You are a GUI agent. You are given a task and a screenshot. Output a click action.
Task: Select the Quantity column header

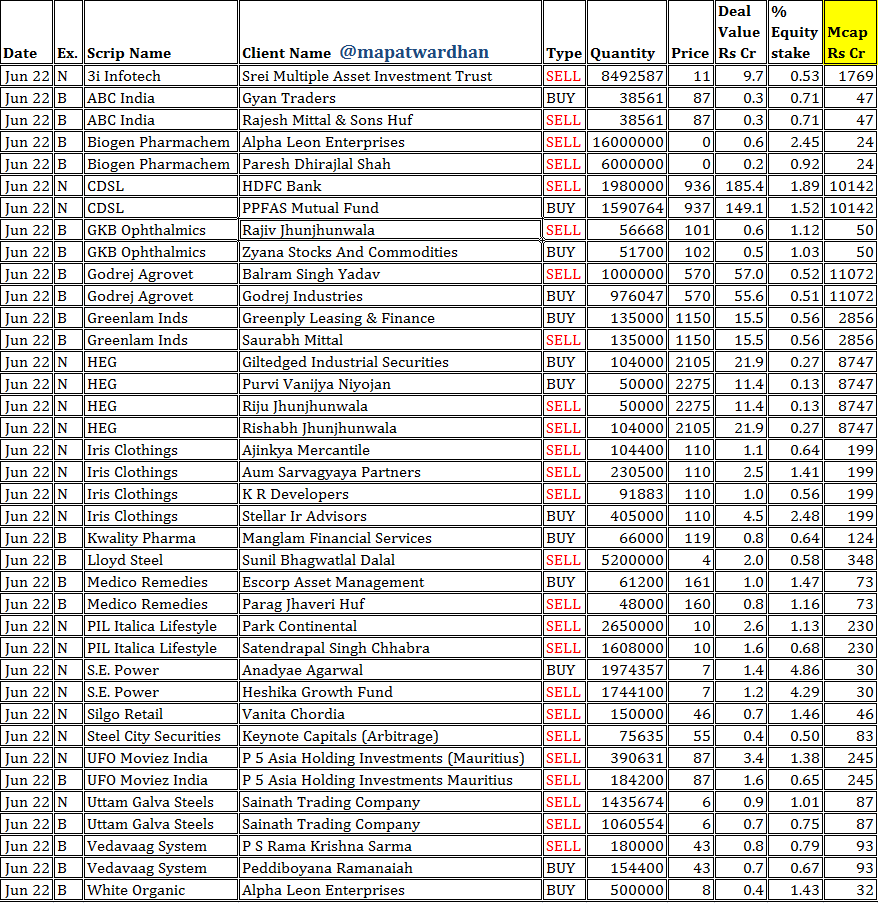tap(626, 32)
